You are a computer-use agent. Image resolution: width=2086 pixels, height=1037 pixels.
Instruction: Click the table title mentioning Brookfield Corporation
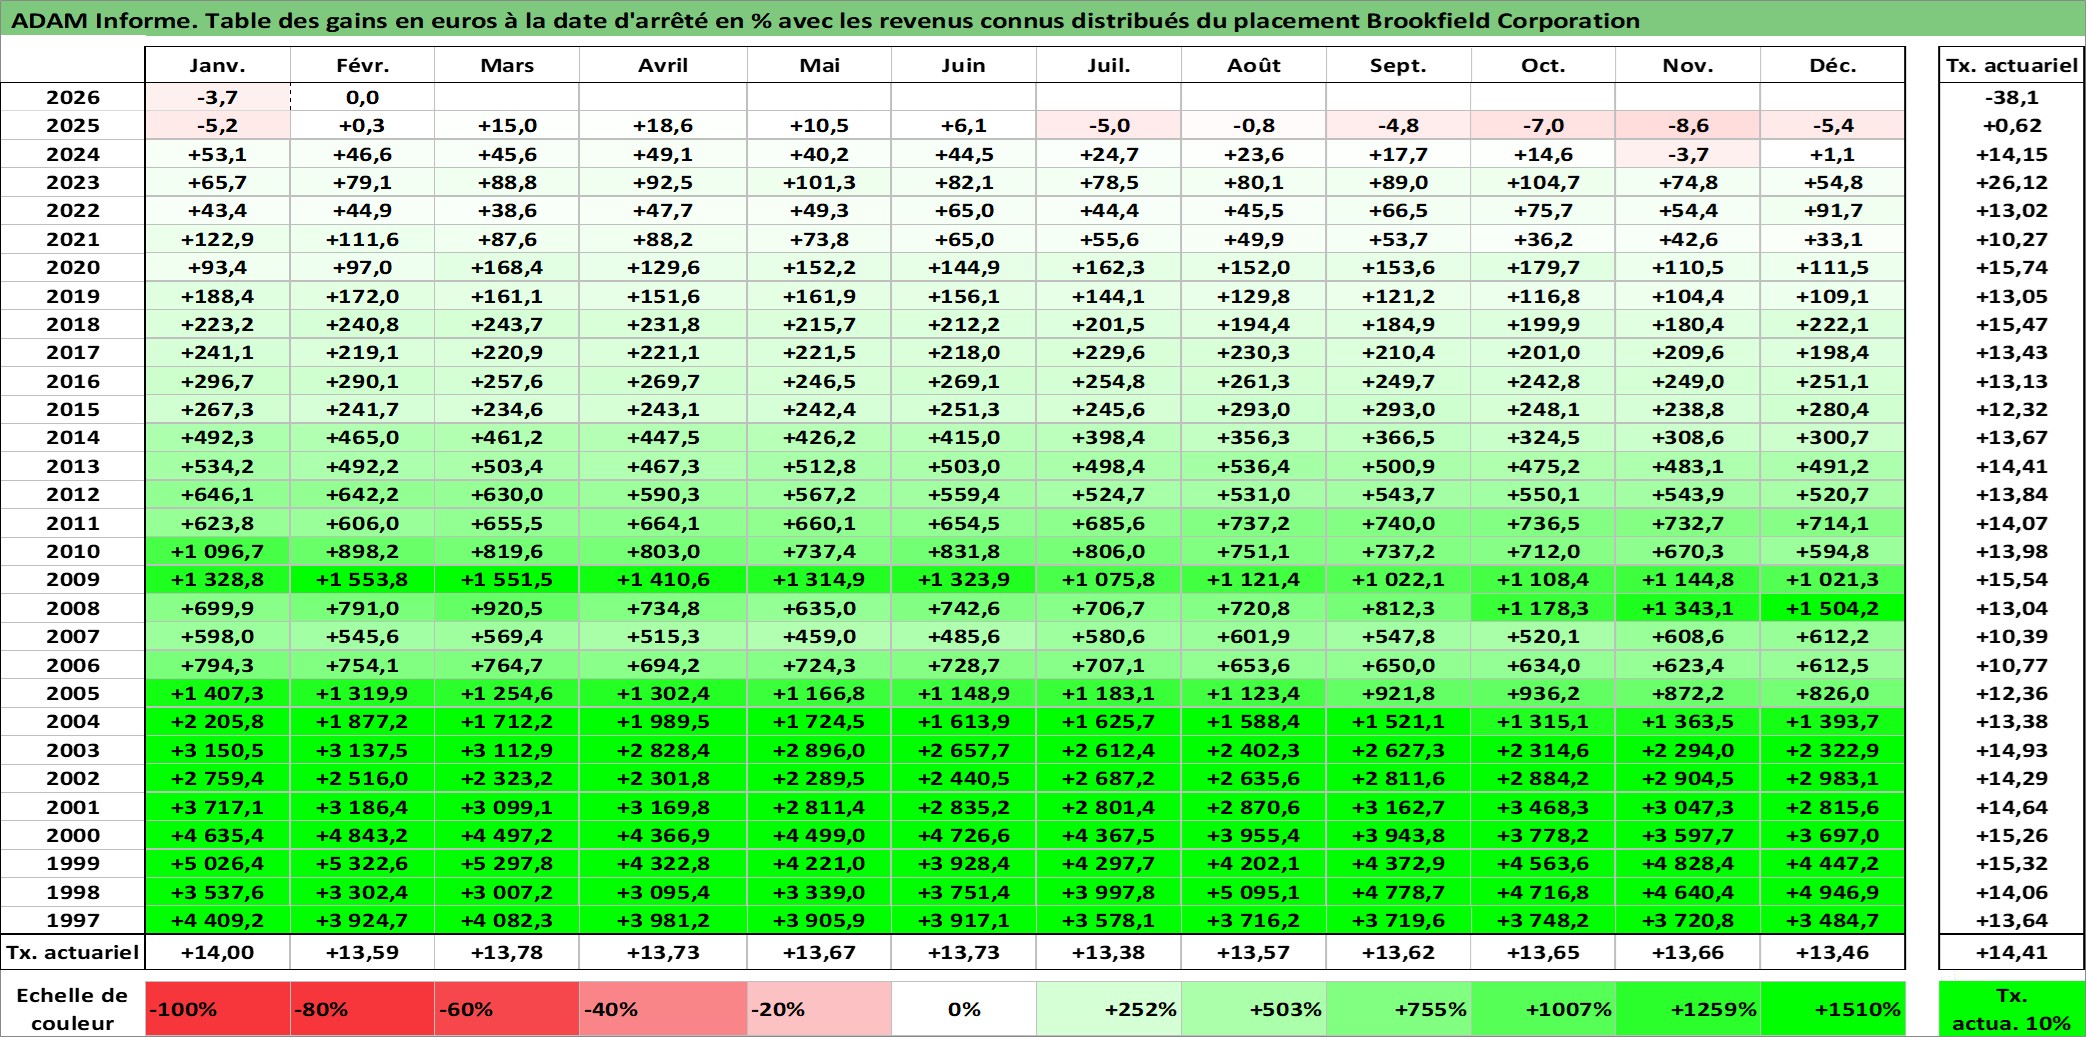pos(826,20)
